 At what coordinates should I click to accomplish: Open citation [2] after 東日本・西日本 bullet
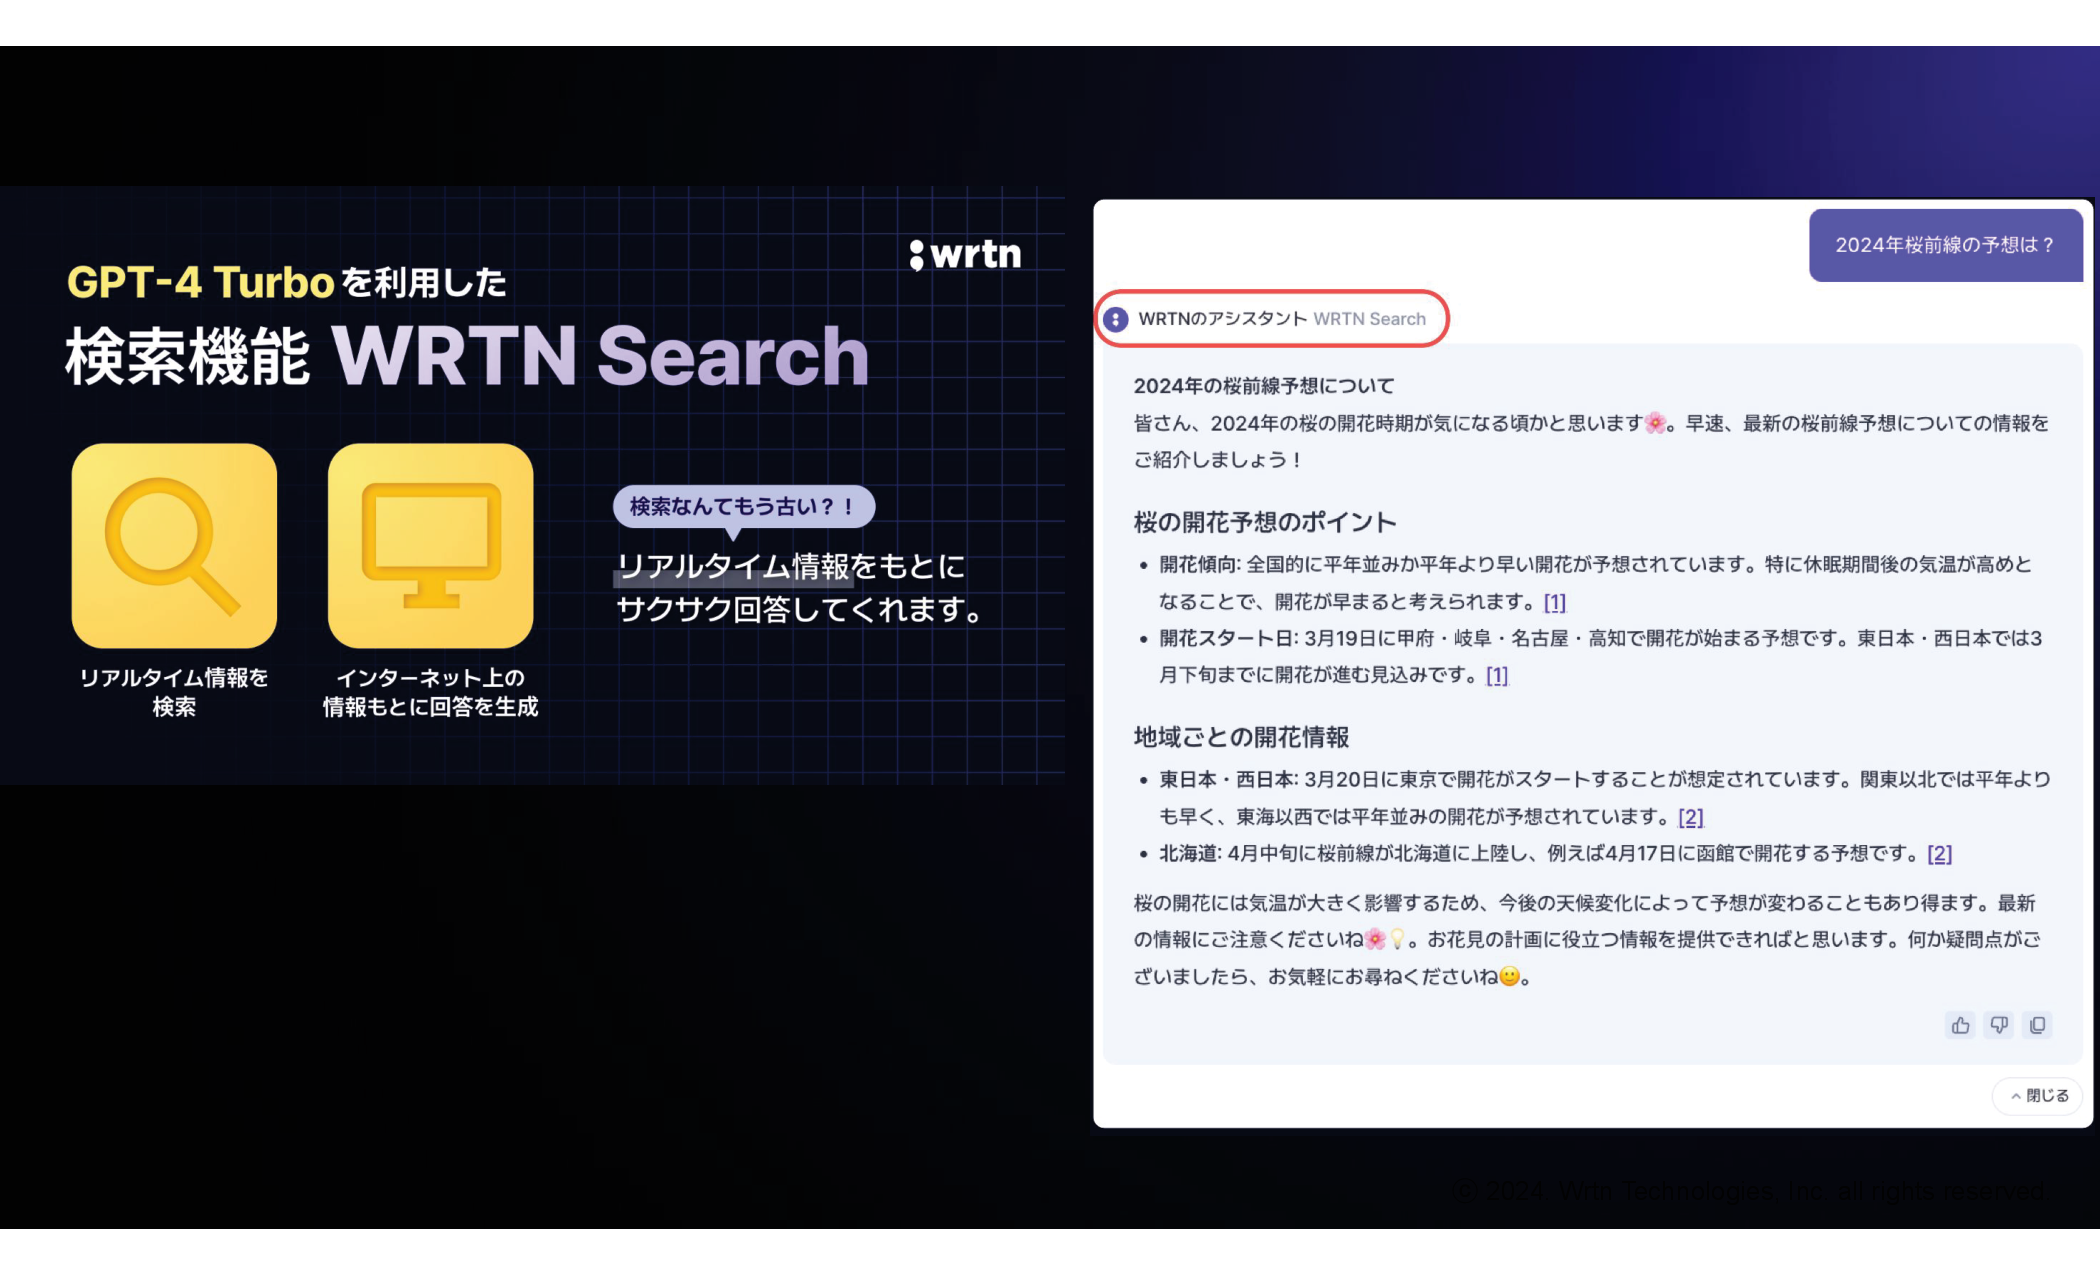(x=1690, y=817)
